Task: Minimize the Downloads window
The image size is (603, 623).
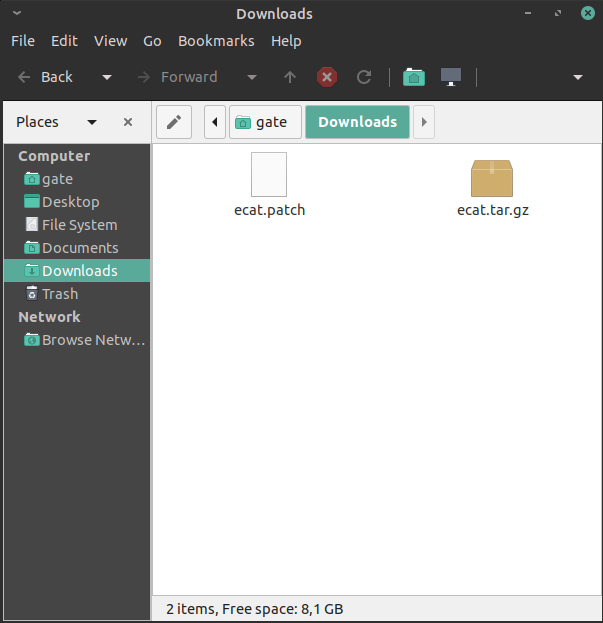Action: (x=528, y=13)
